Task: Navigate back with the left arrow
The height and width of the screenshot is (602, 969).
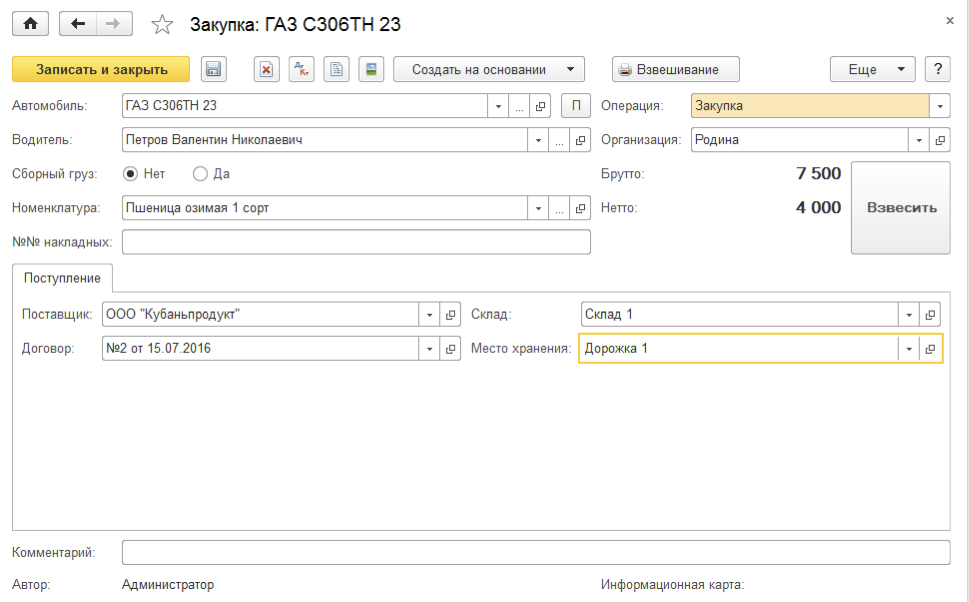Action: coord(78,24)
